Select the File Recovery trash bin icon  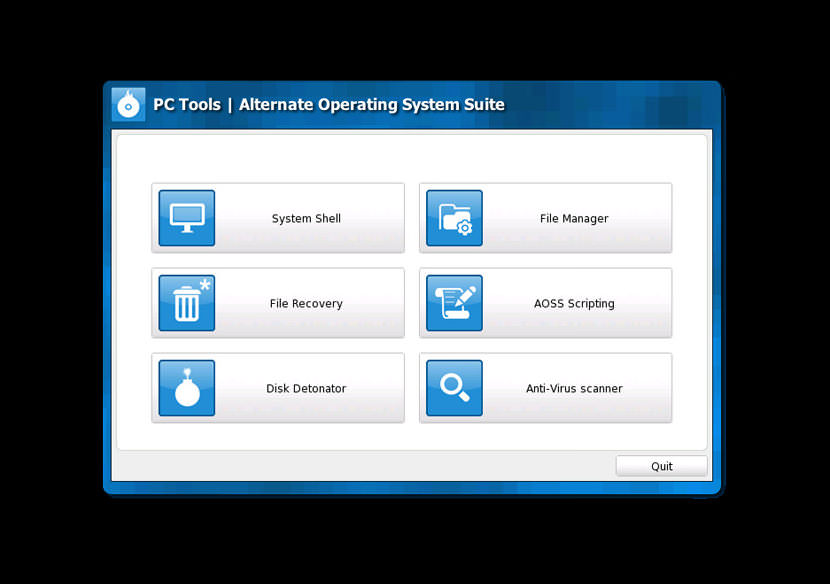(186, 302)
